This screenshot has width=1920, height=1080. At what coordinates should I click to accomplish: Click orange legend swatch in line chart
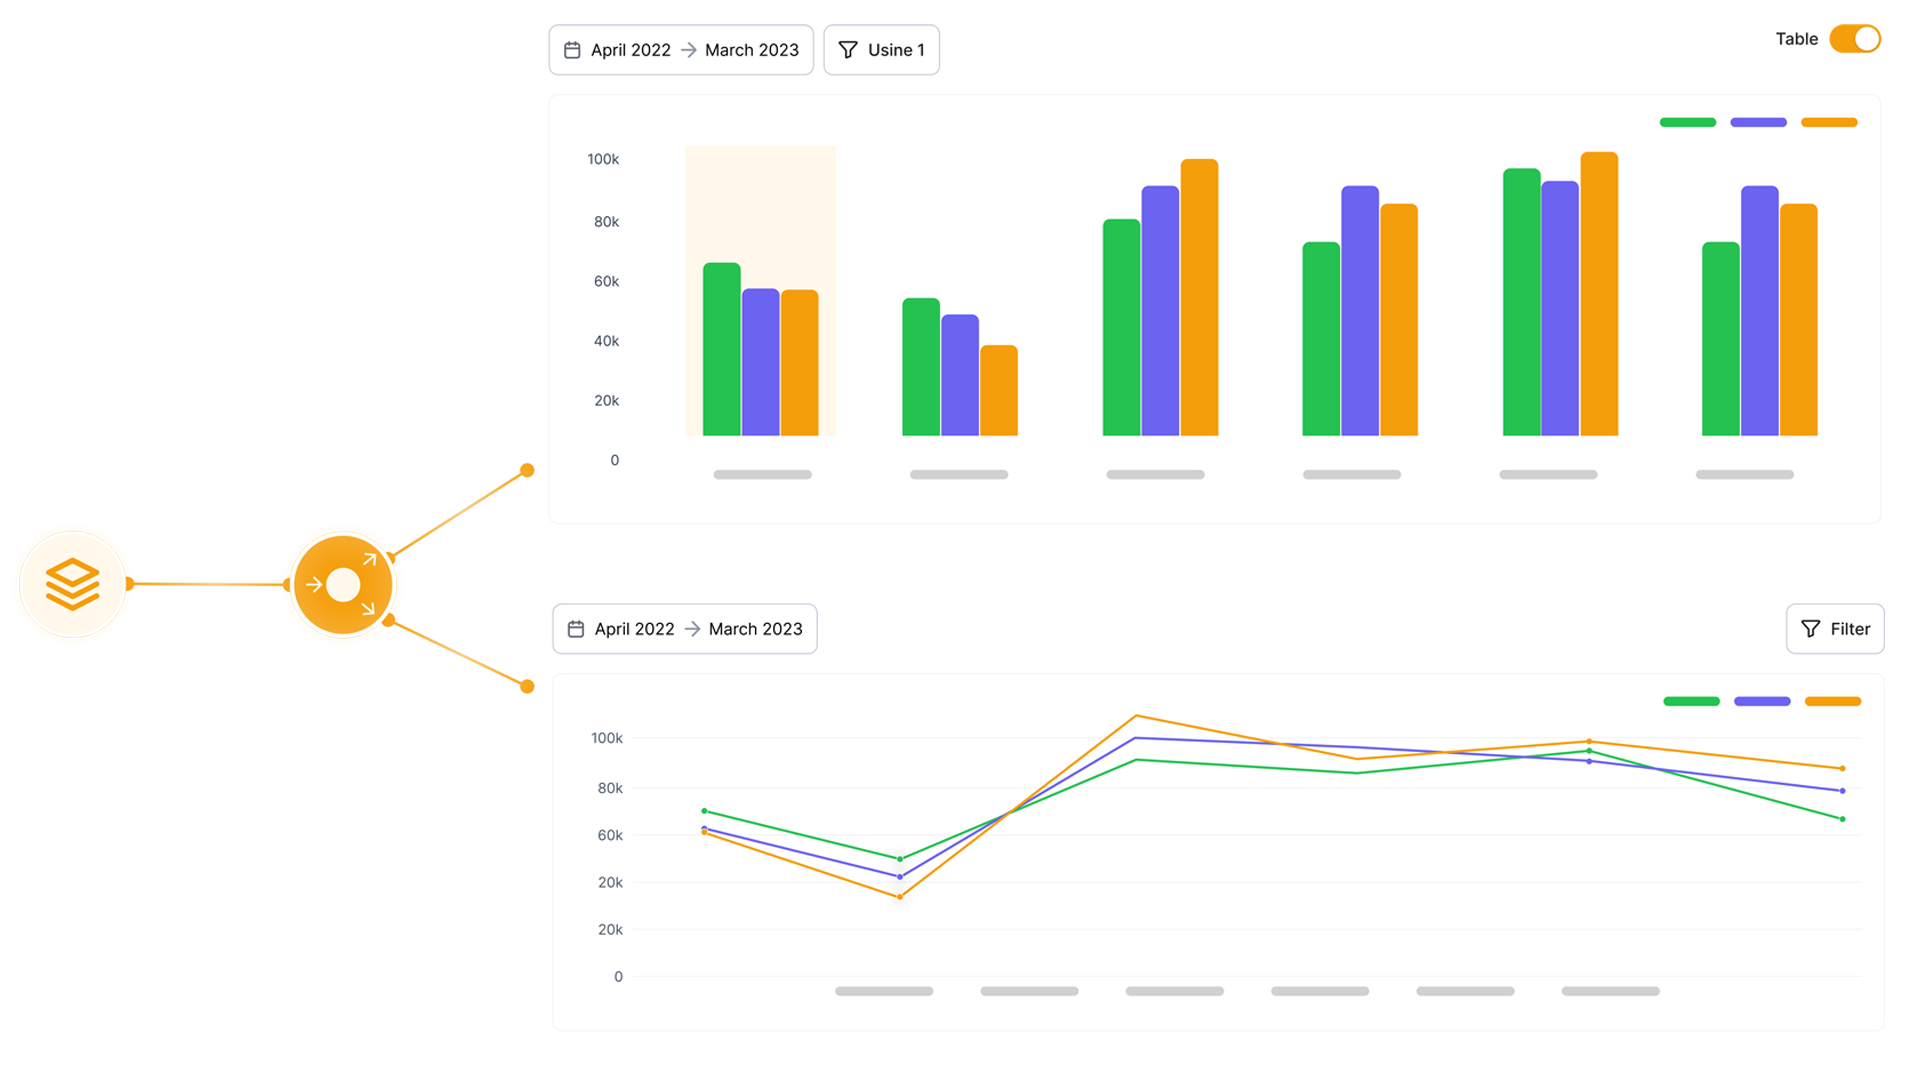(1832, 701)
